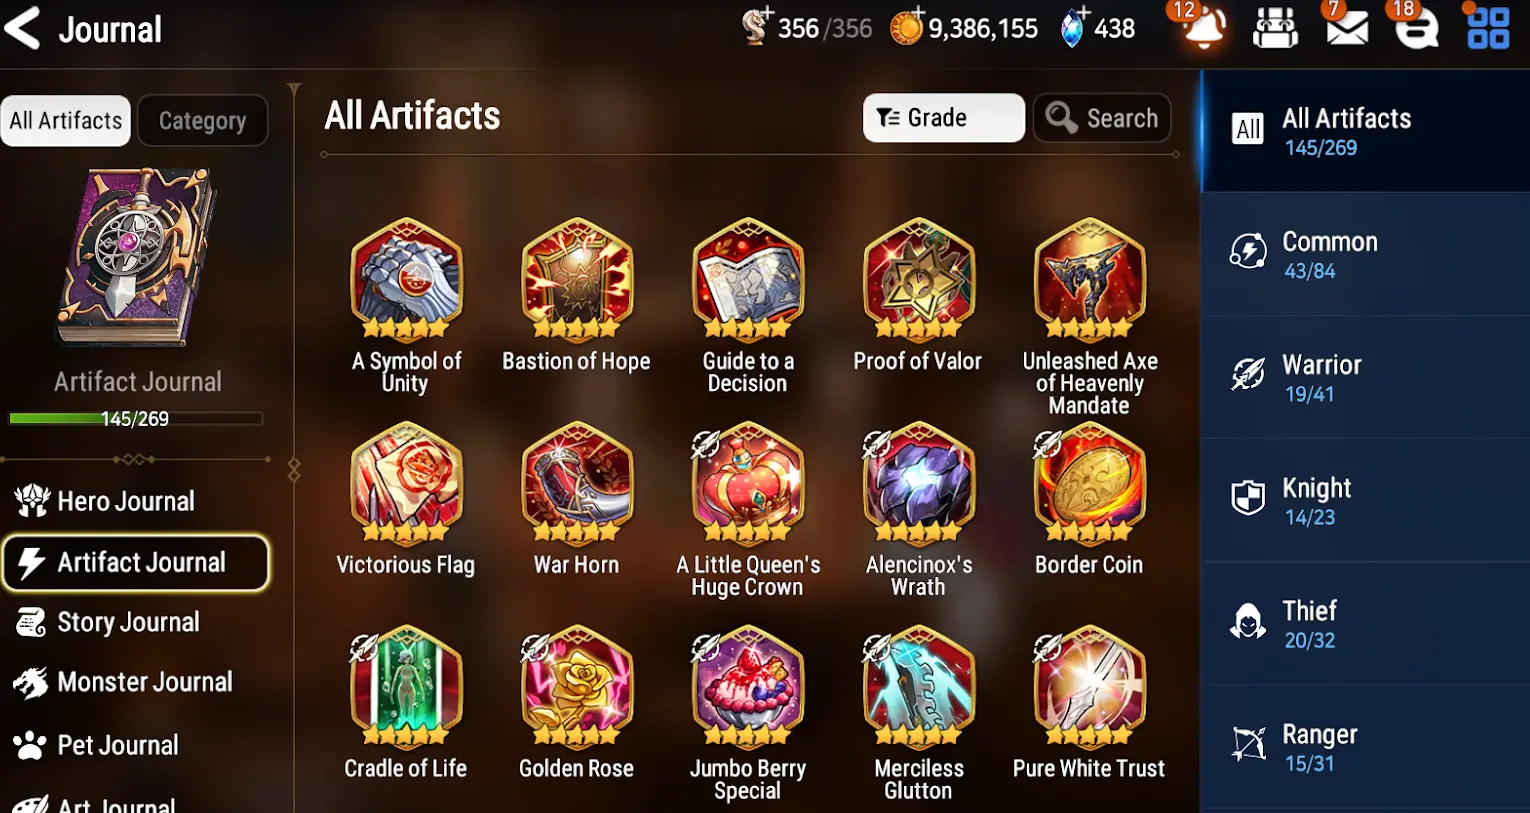Tap the skystone crystal currency icon
The image size is (1530, 813).
1072,28
